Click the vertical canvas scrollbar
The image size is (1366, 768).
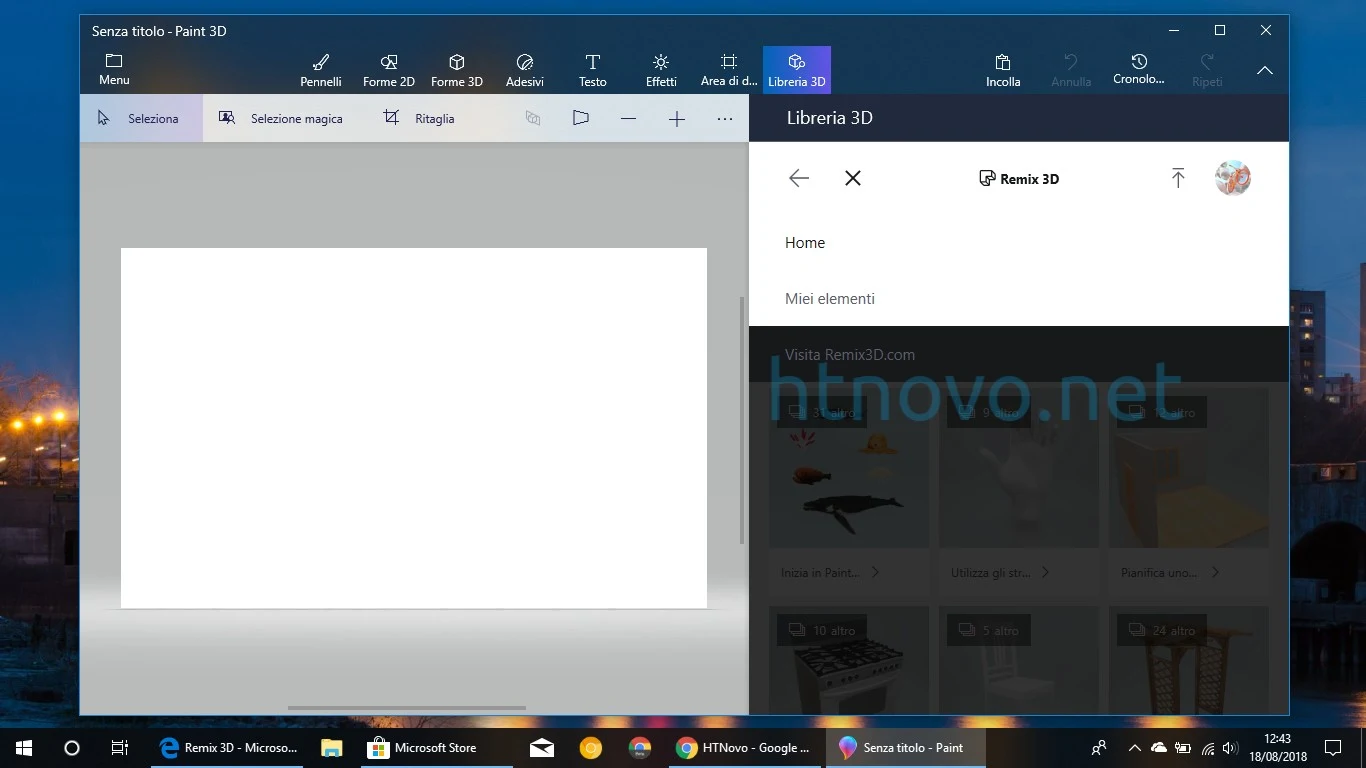(741, 420)
